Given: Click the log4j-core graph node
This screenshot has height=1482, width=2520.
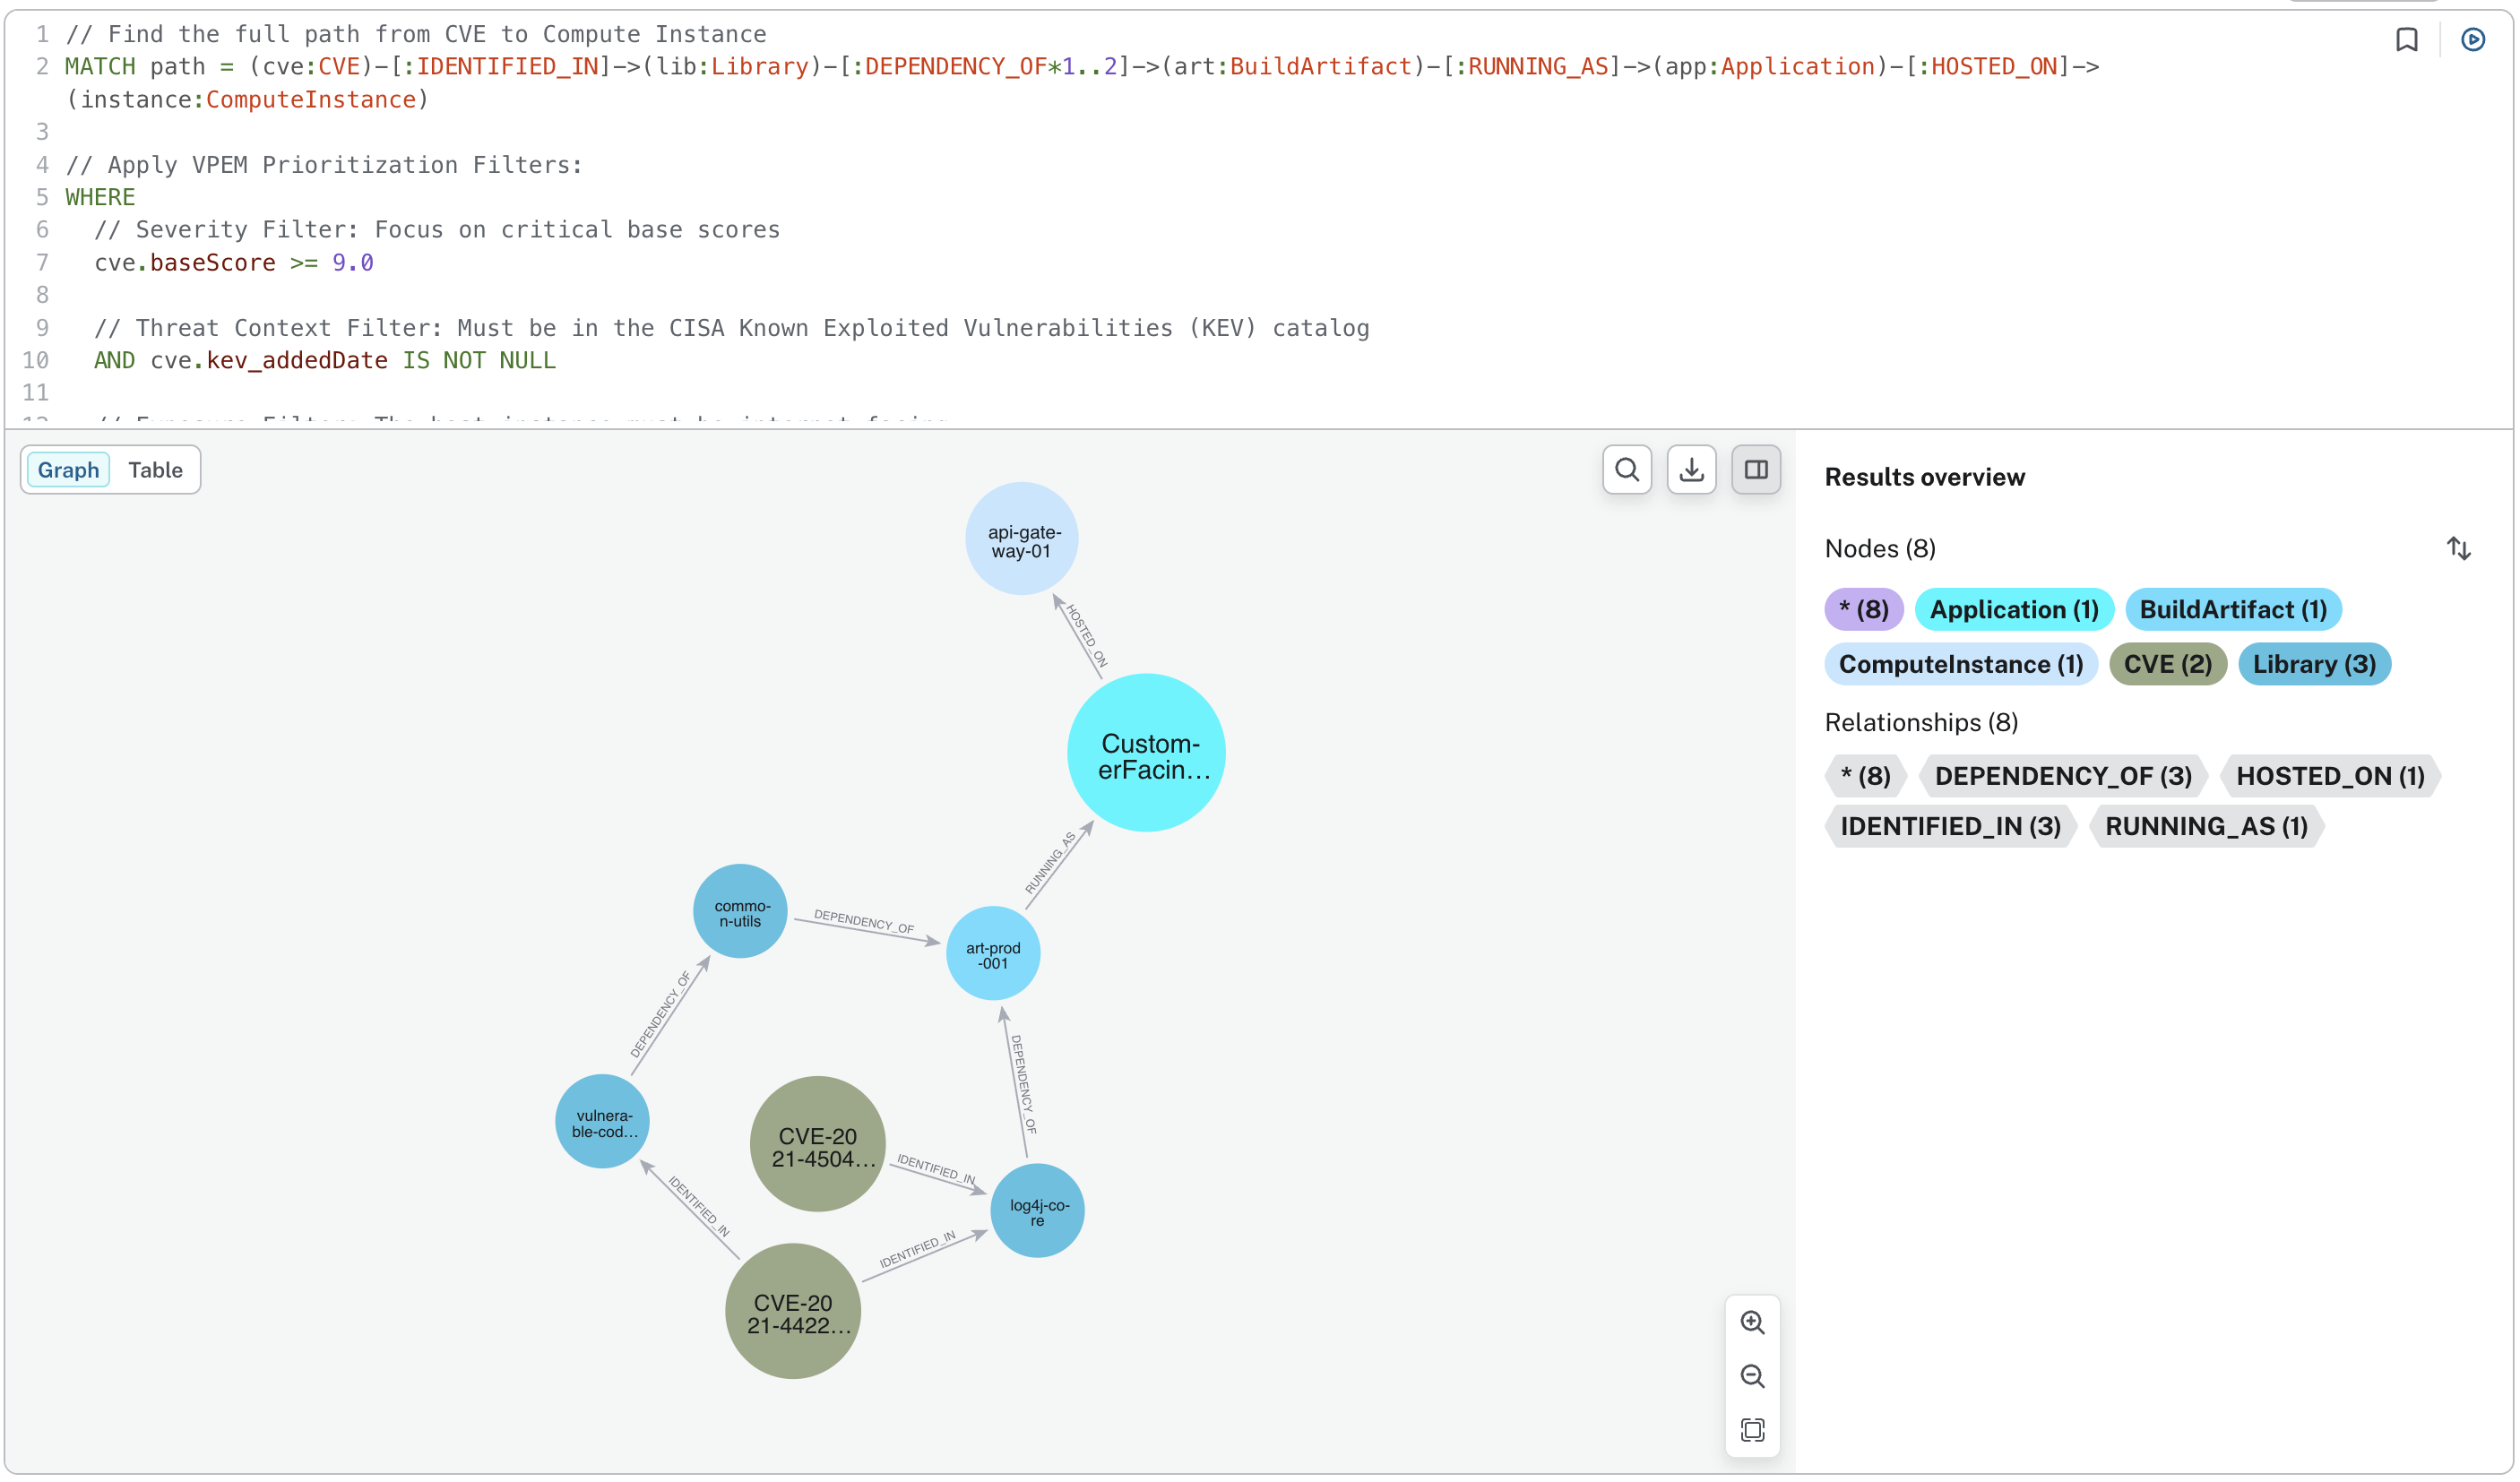Looking at the screenshot, I should (x=1038, y=1211).
